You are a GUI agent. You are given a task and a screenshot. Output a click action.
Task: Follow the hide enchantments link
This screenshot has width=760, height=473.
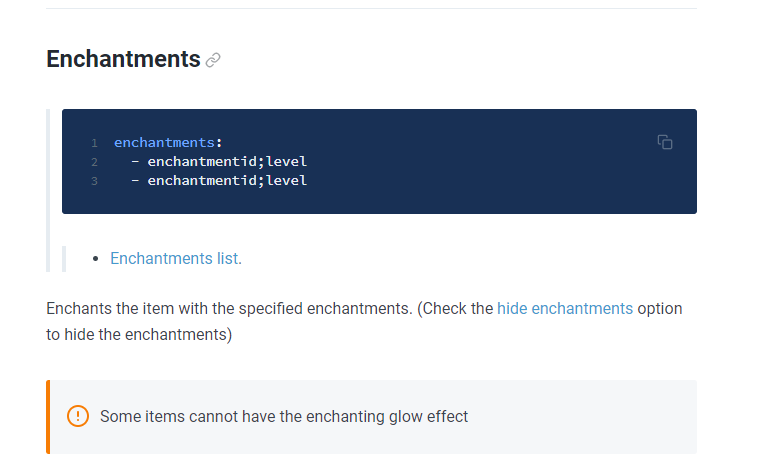(x=565, y=308)
